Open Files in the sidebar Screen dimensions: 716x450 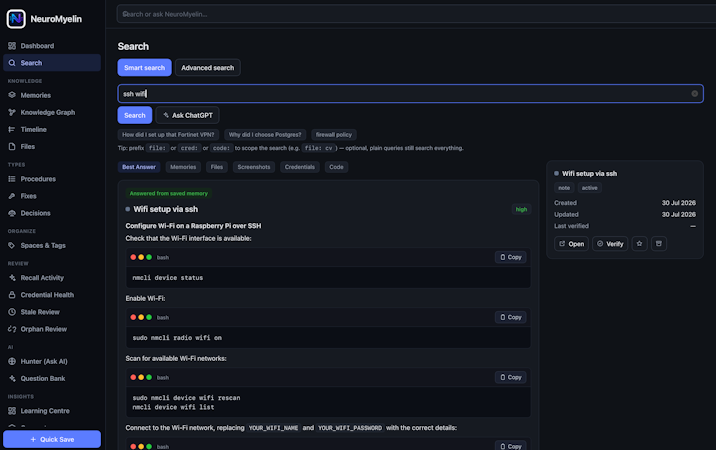point(52,147)
